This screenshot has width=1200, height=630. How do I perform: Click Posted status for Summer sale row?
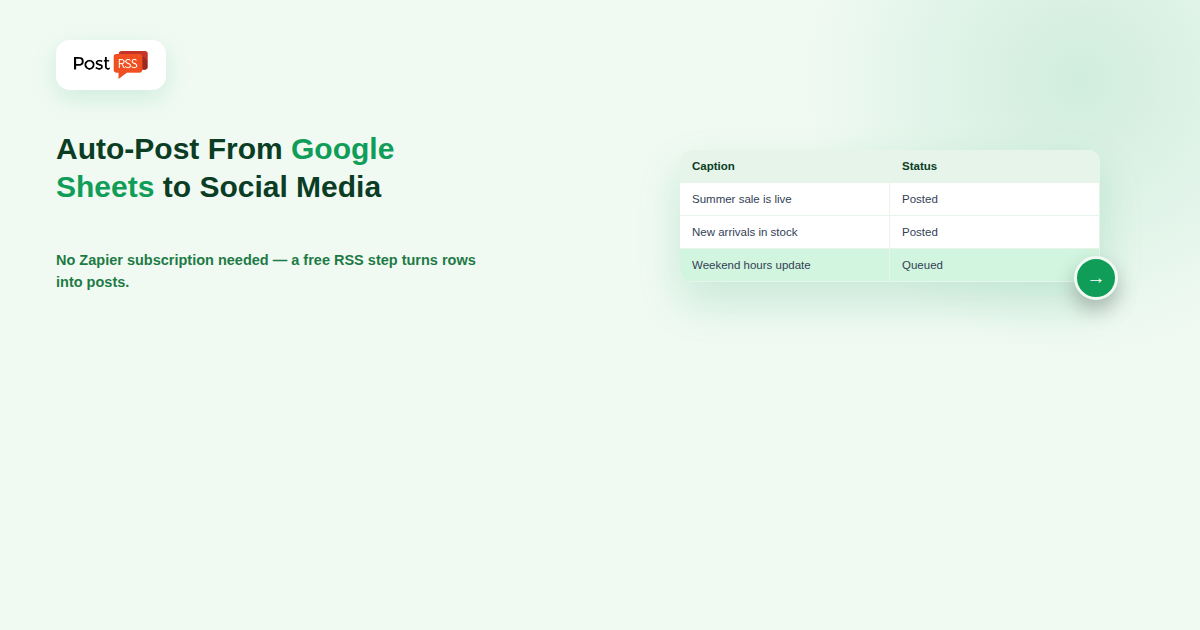click(995, 199)
